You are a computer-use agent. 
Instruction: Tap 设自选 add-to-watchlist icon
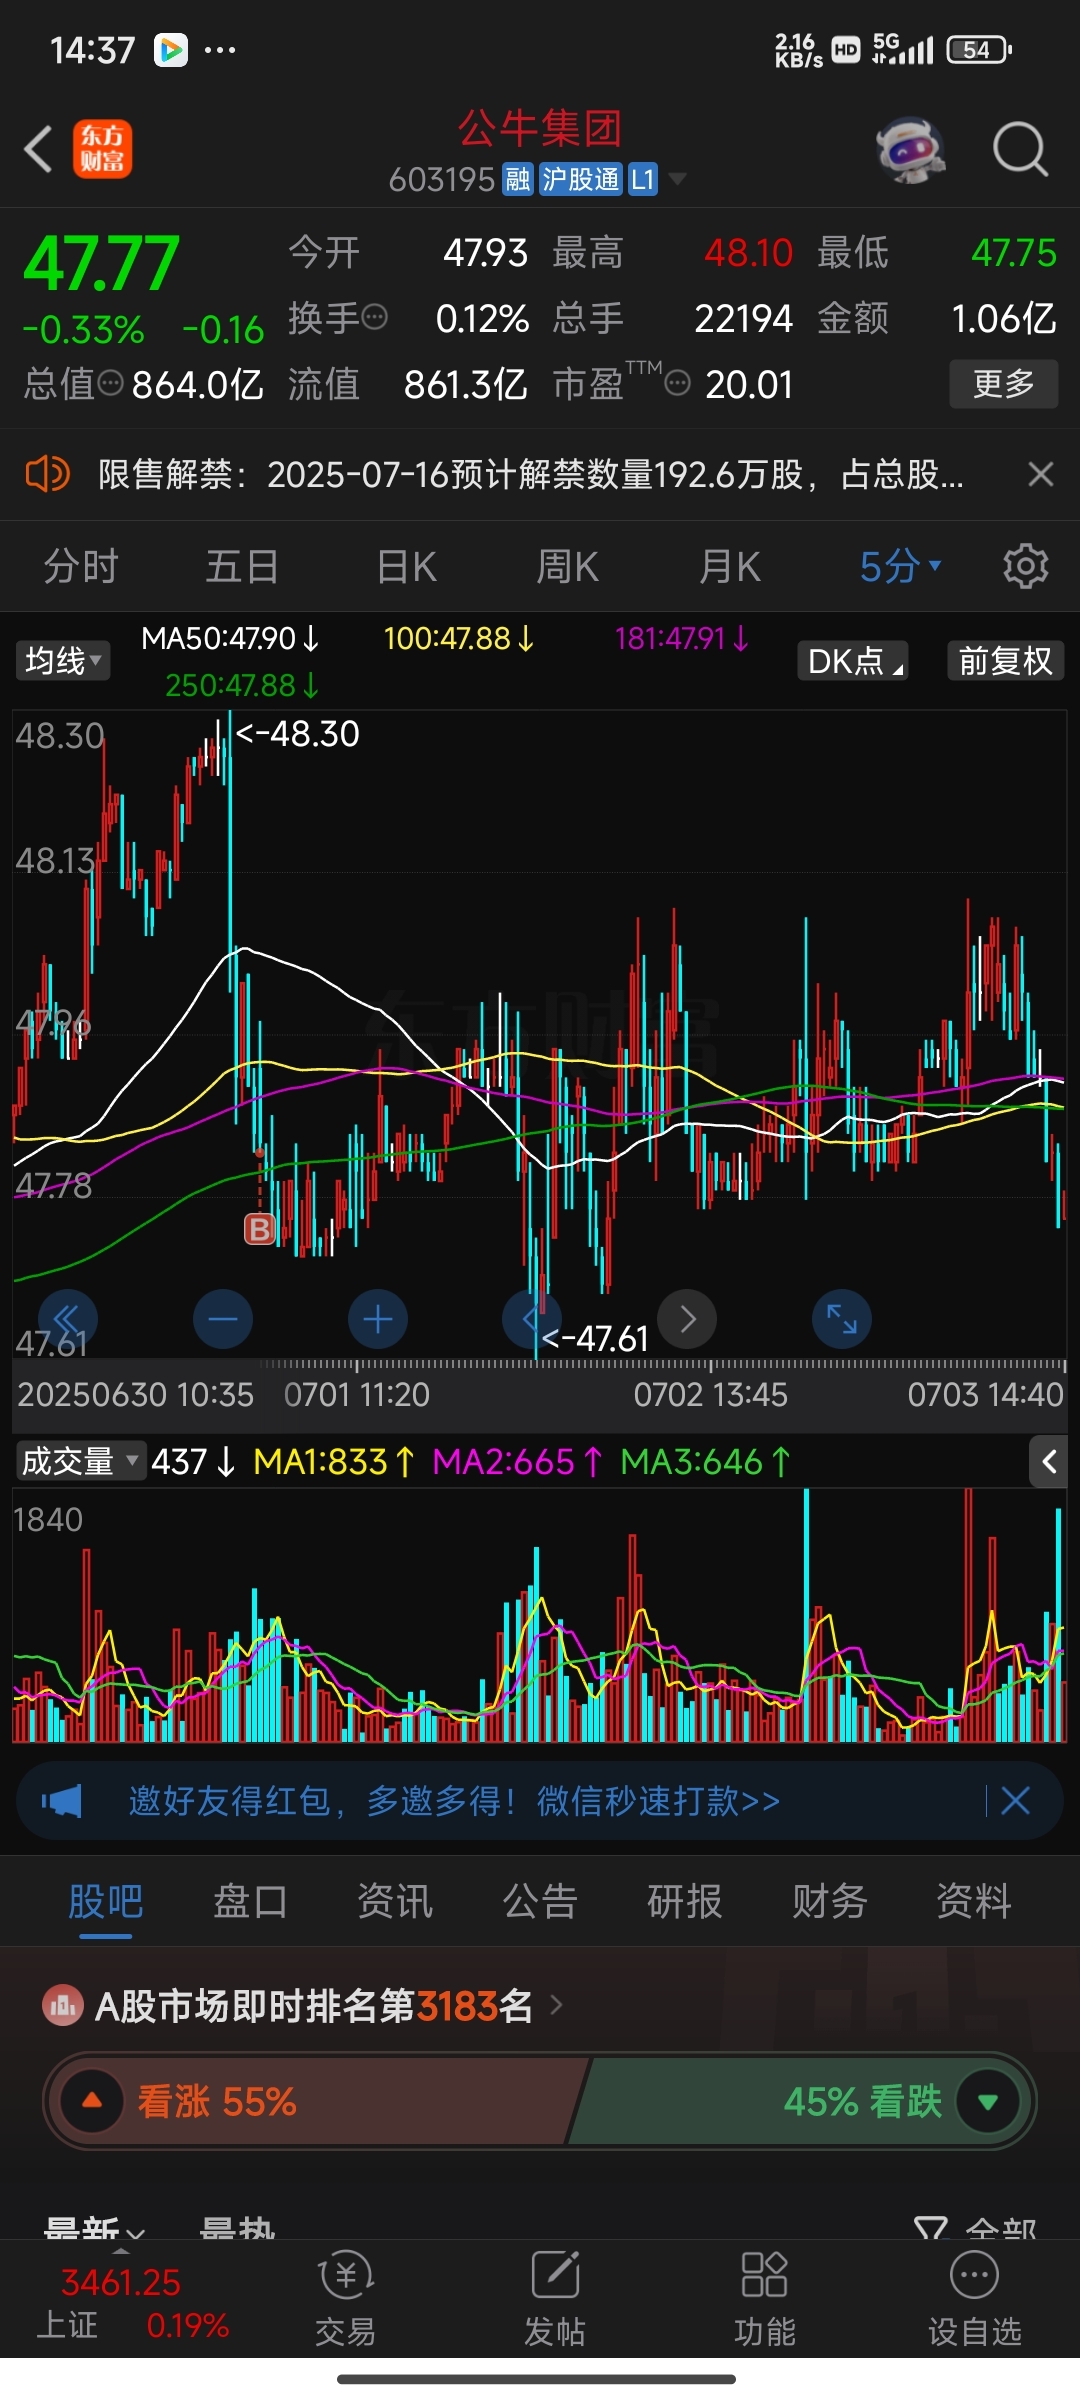click(x=975, y=2299)
